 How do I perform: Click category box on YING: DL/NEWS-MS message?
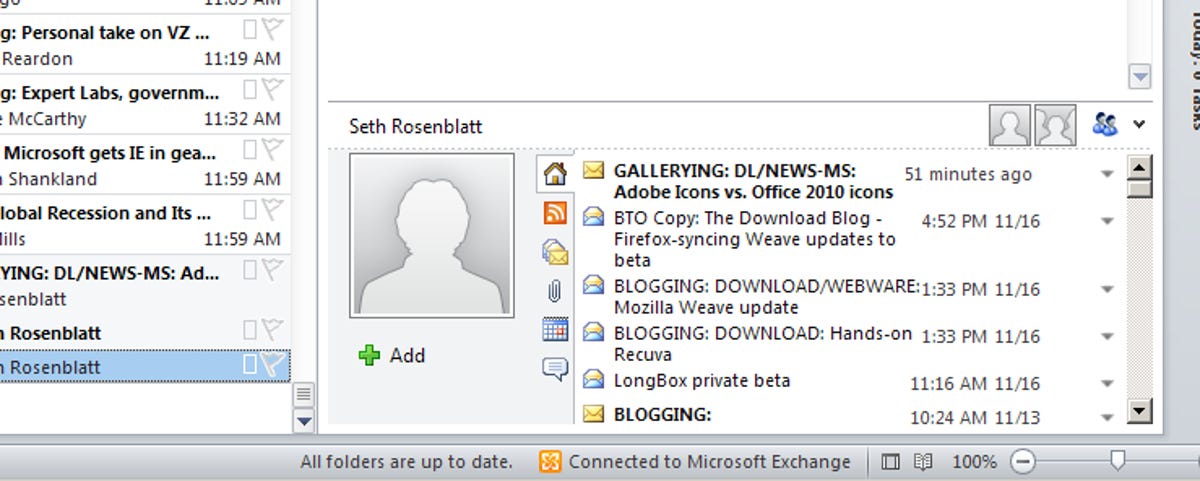pyautogui.click(x=250, y=271)
